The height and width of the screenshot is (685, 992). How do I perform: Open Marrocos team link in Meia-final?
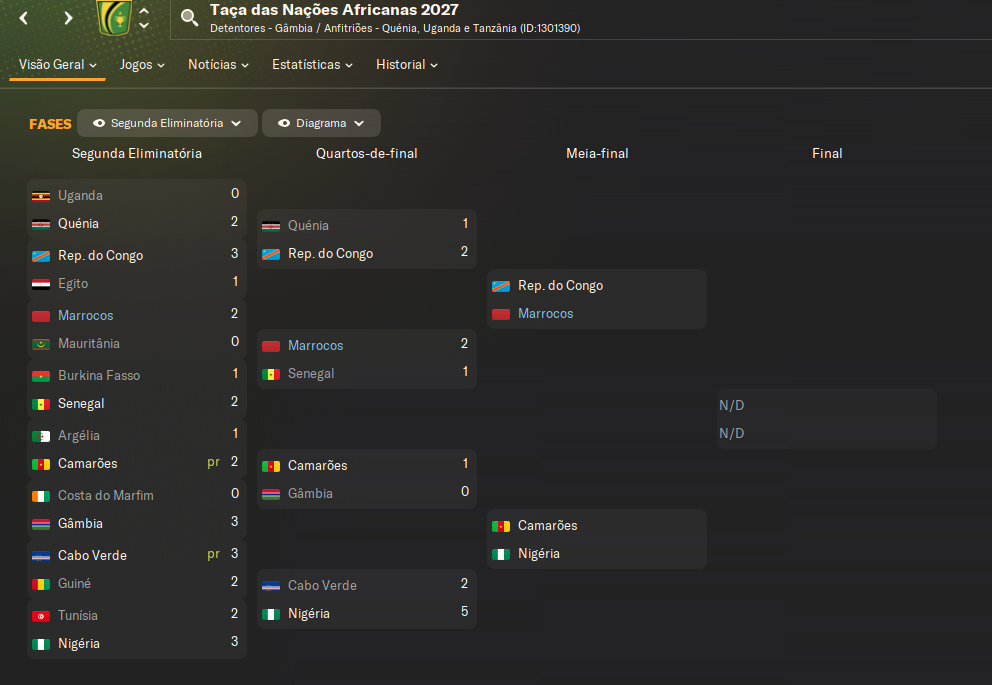[545, 314]
